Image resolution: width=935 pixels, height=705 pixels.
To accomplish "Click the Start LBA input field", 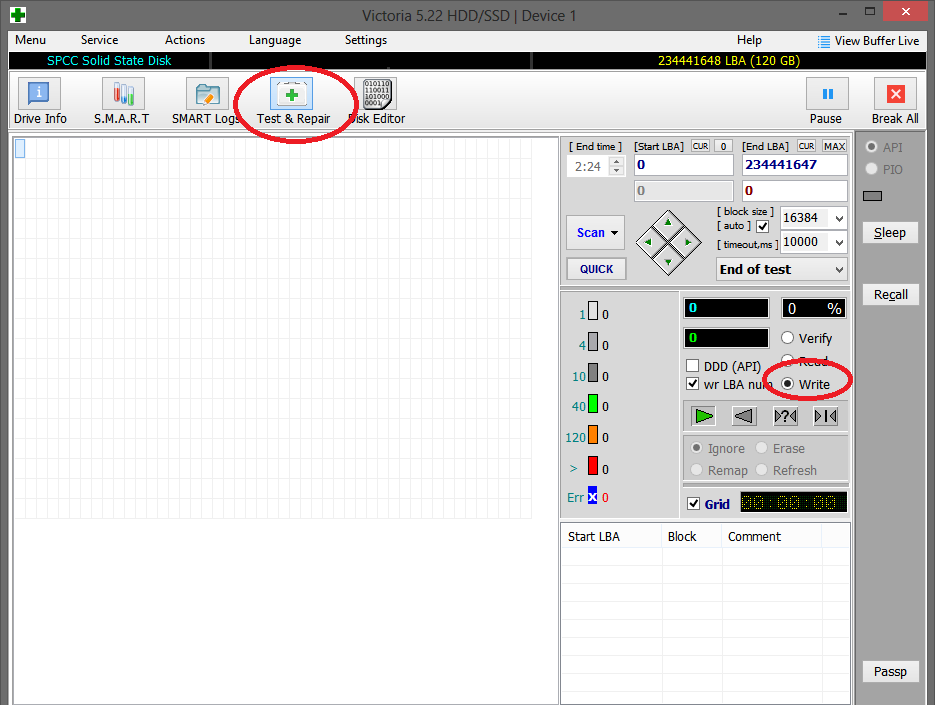I will coord(683,165).
